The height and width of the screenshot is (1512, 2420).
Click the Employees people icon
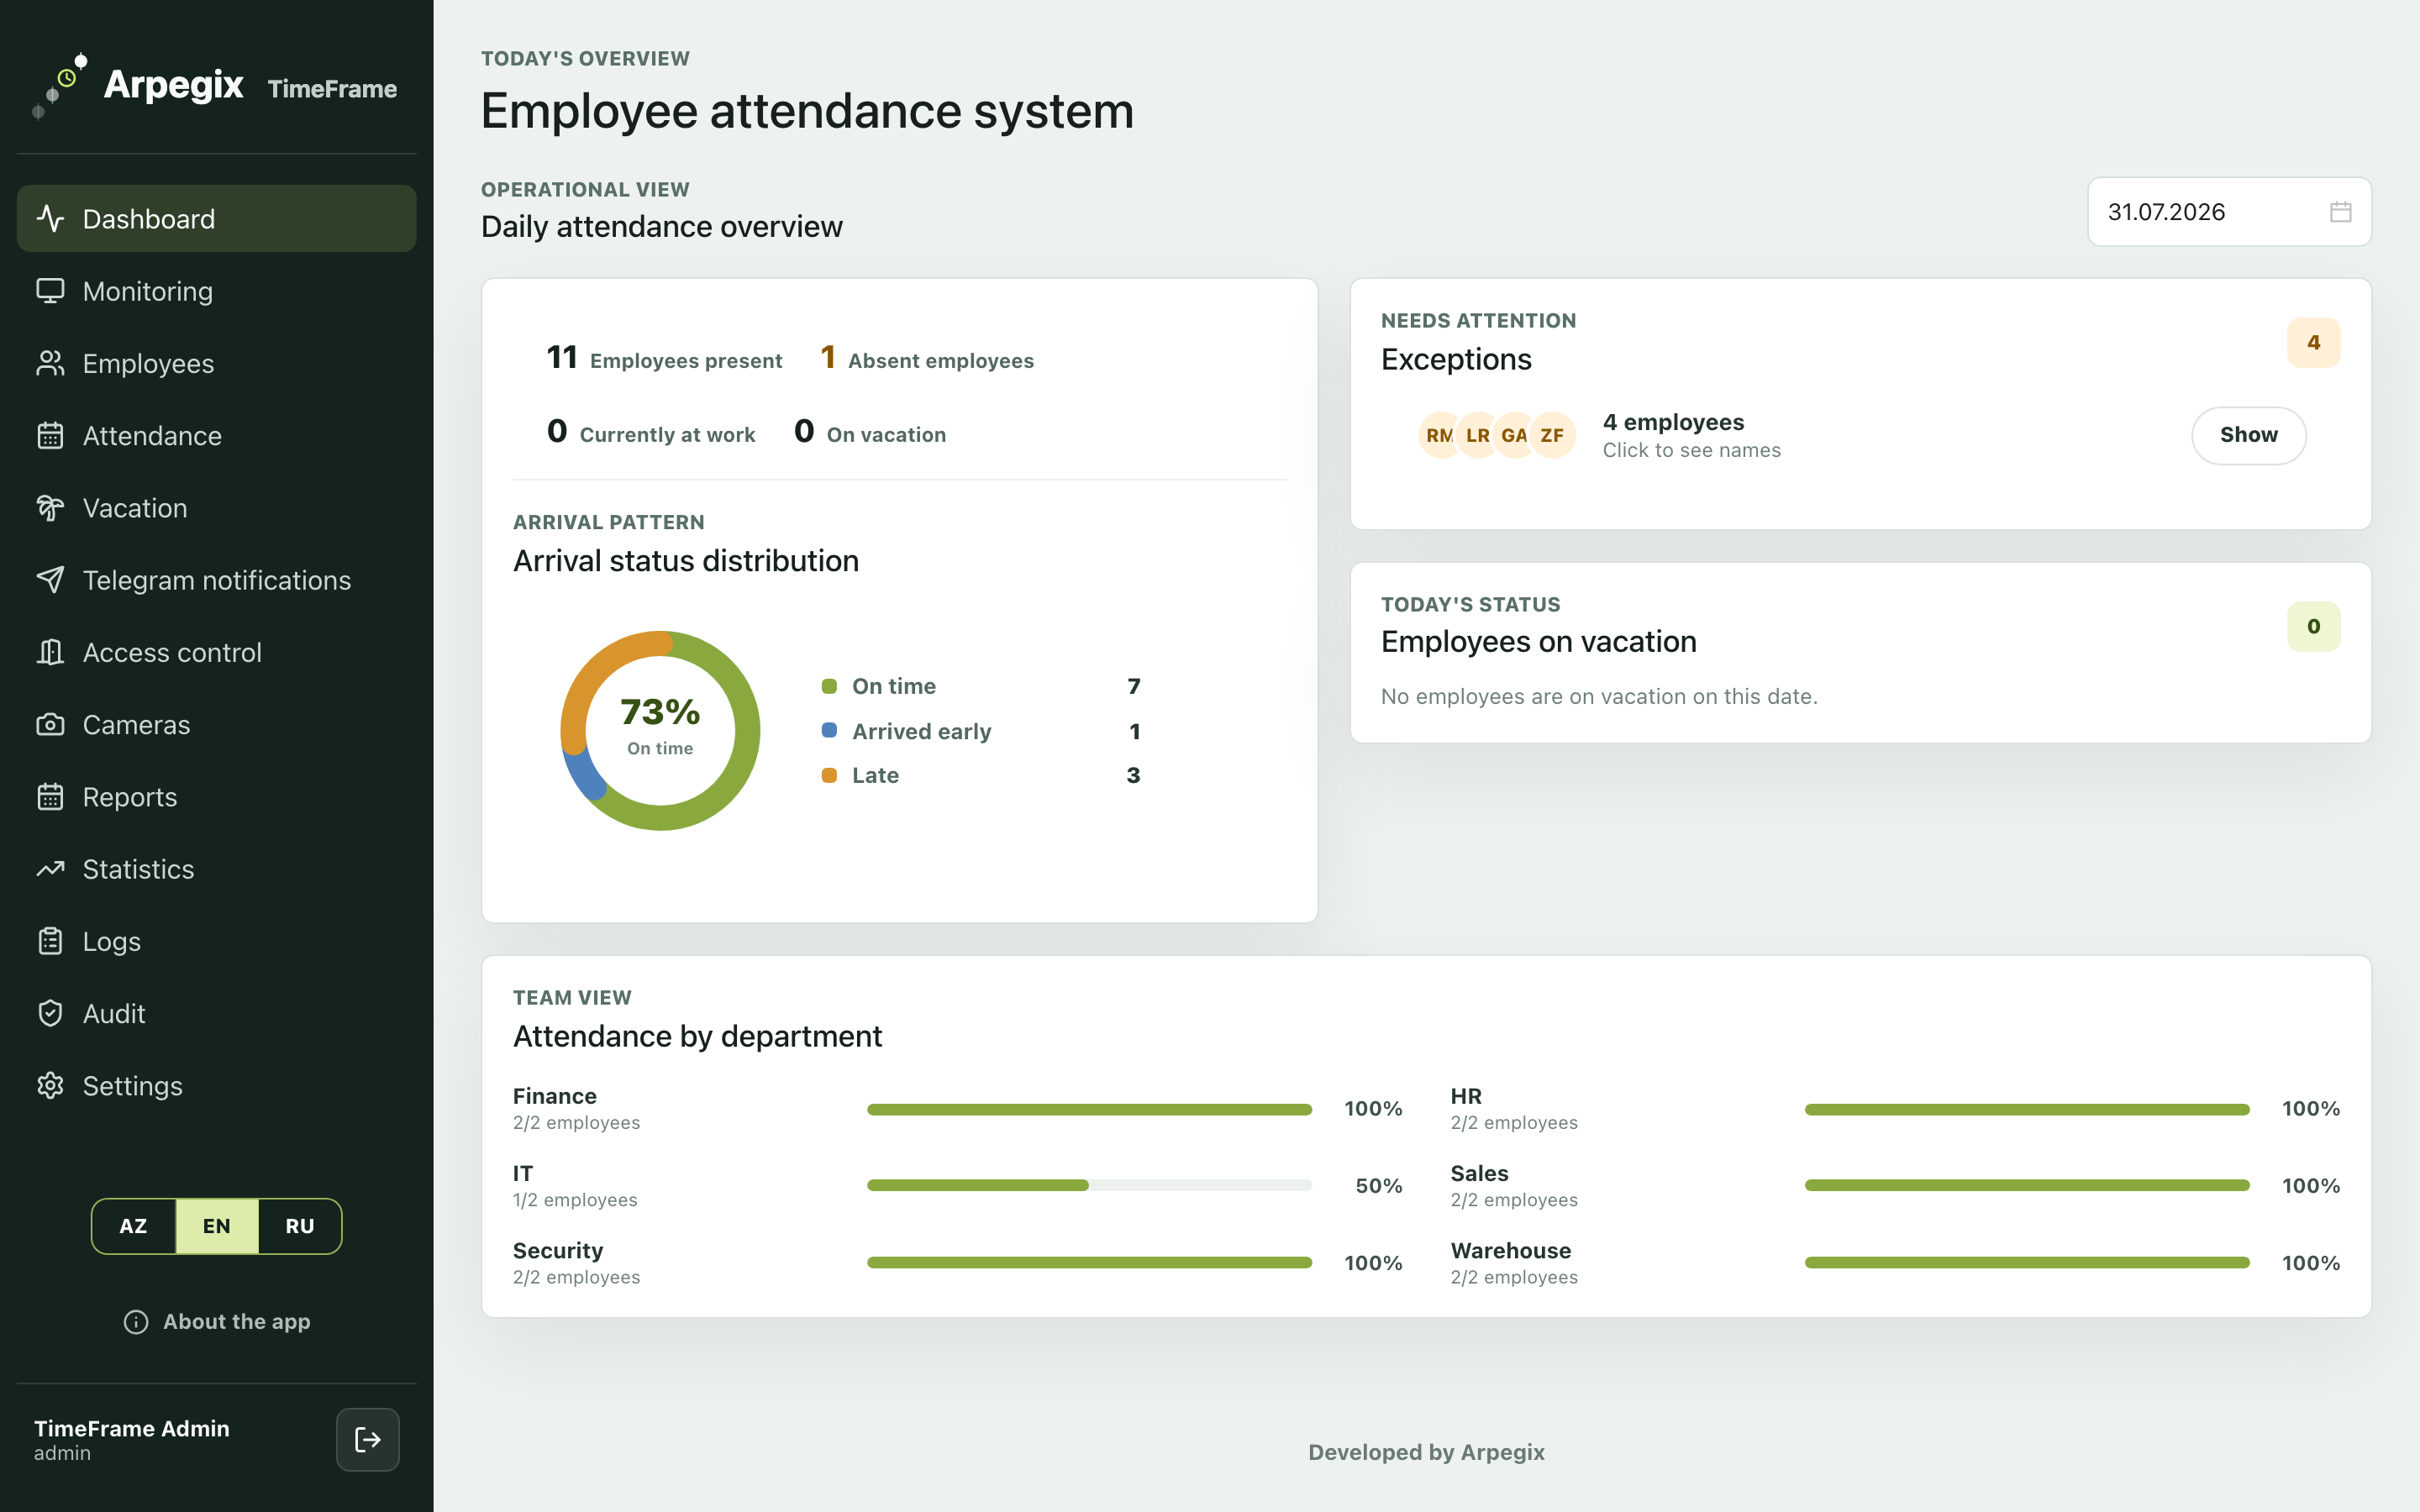50,363
